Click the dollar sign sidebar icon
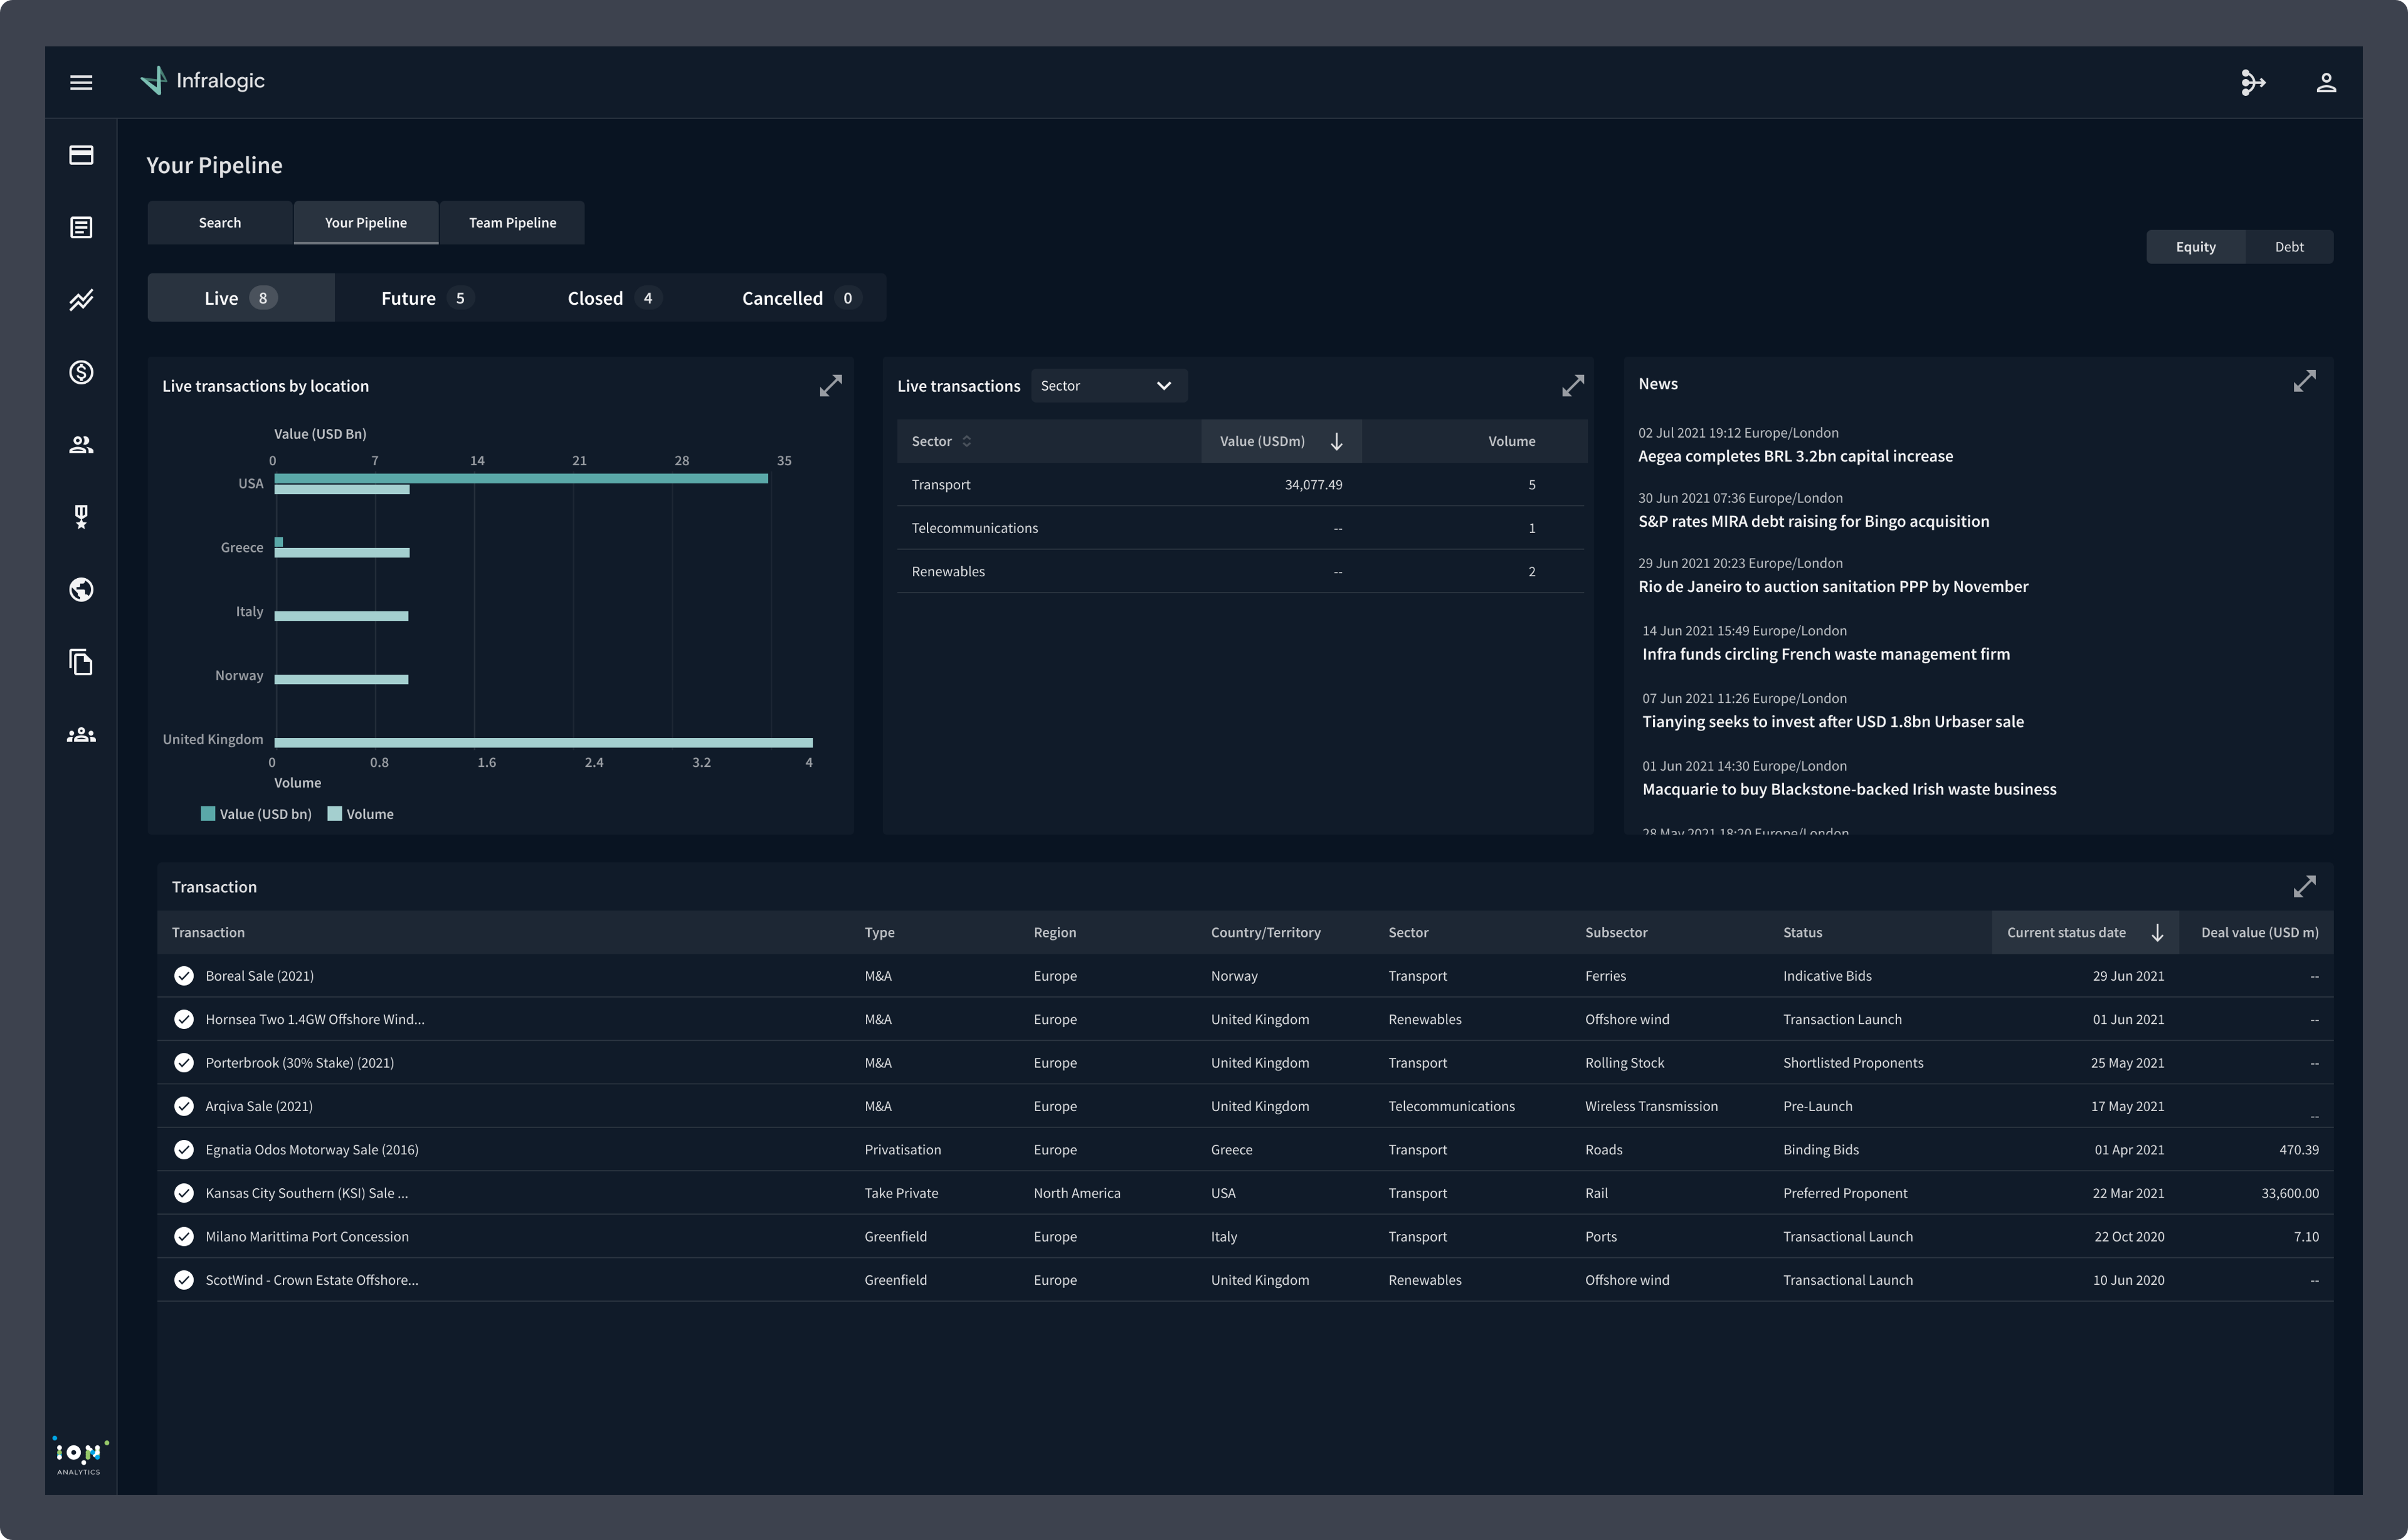The image size is (2408, 1540). [x=81, y=372]
